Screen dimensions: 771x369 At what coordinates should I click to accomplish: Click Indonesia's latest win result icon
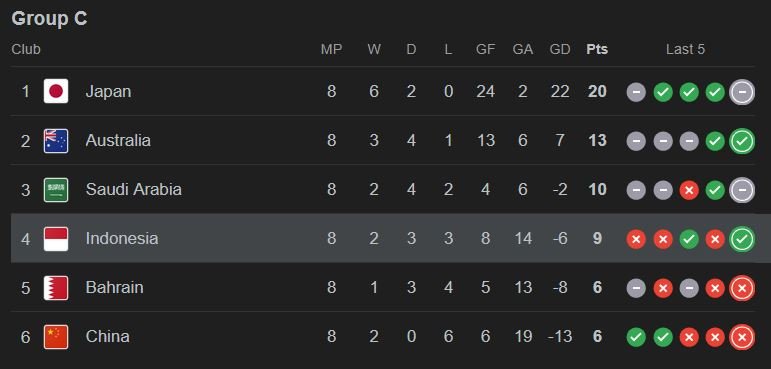742,239
